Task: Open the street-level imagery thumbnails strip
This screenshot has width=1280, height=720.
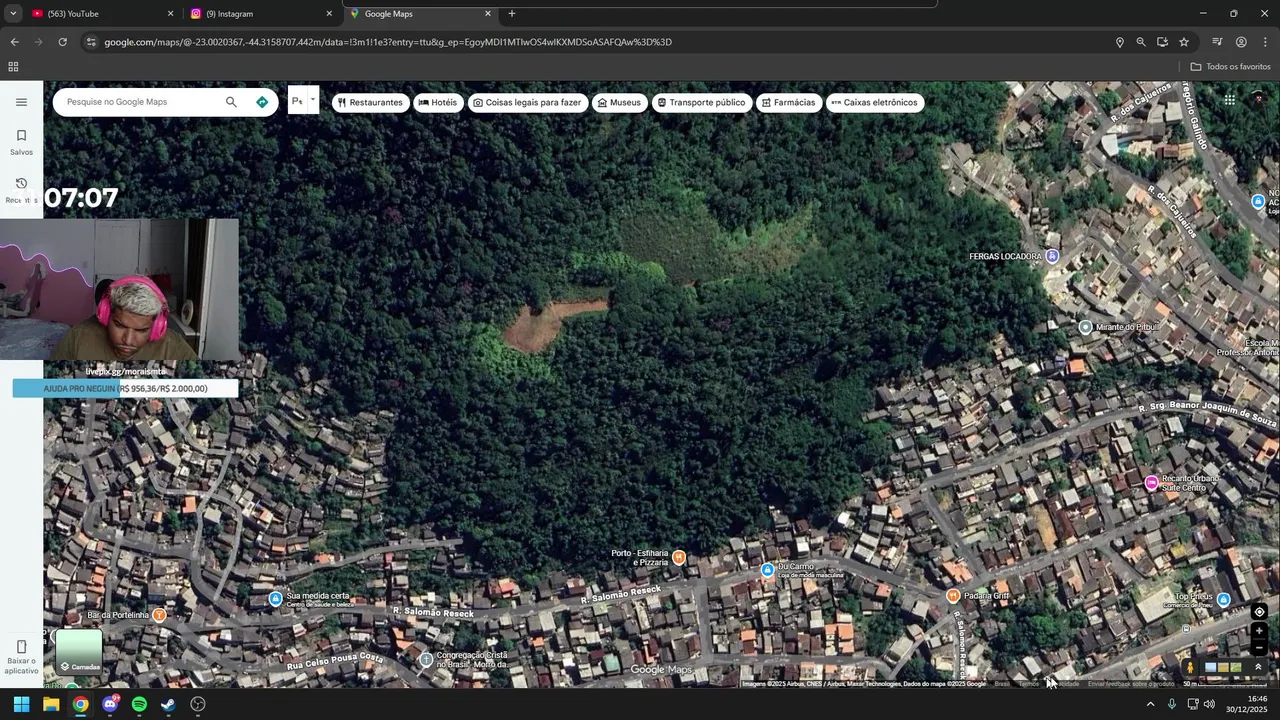Action: tap(1223, 667)
